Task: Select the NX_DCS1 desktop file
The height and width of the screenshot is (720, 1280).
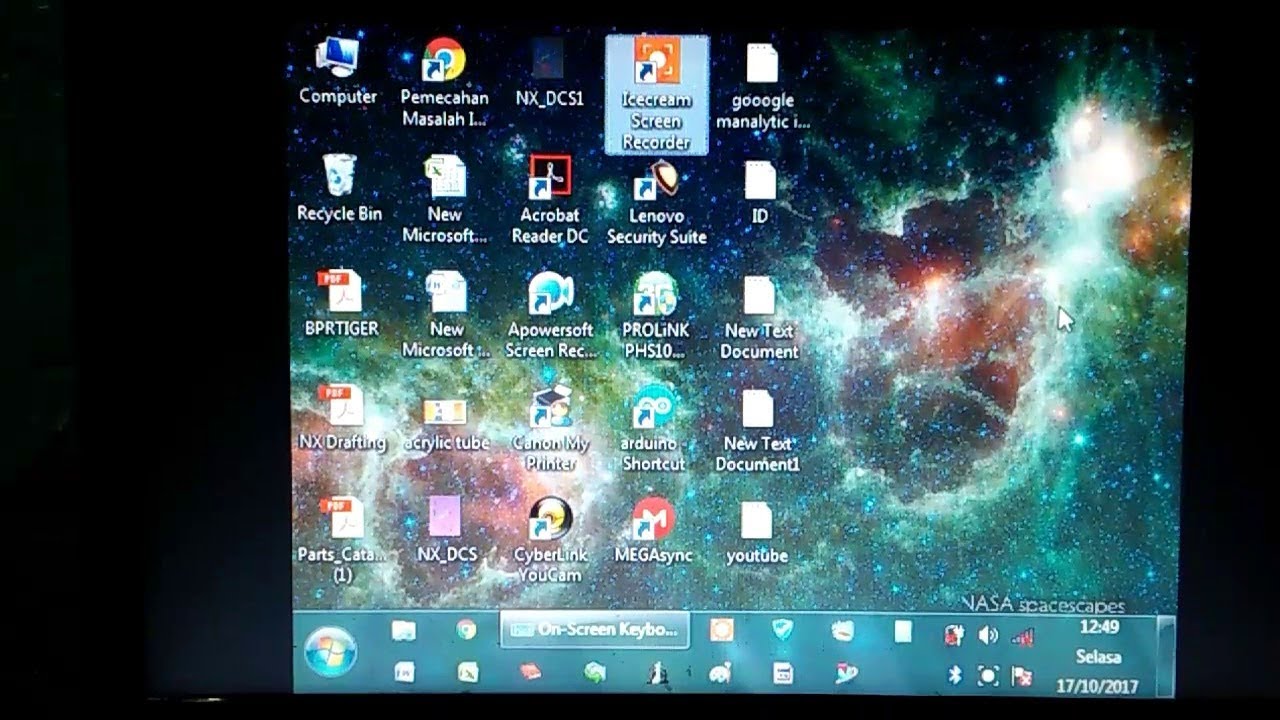Action: tap(548, 73)
